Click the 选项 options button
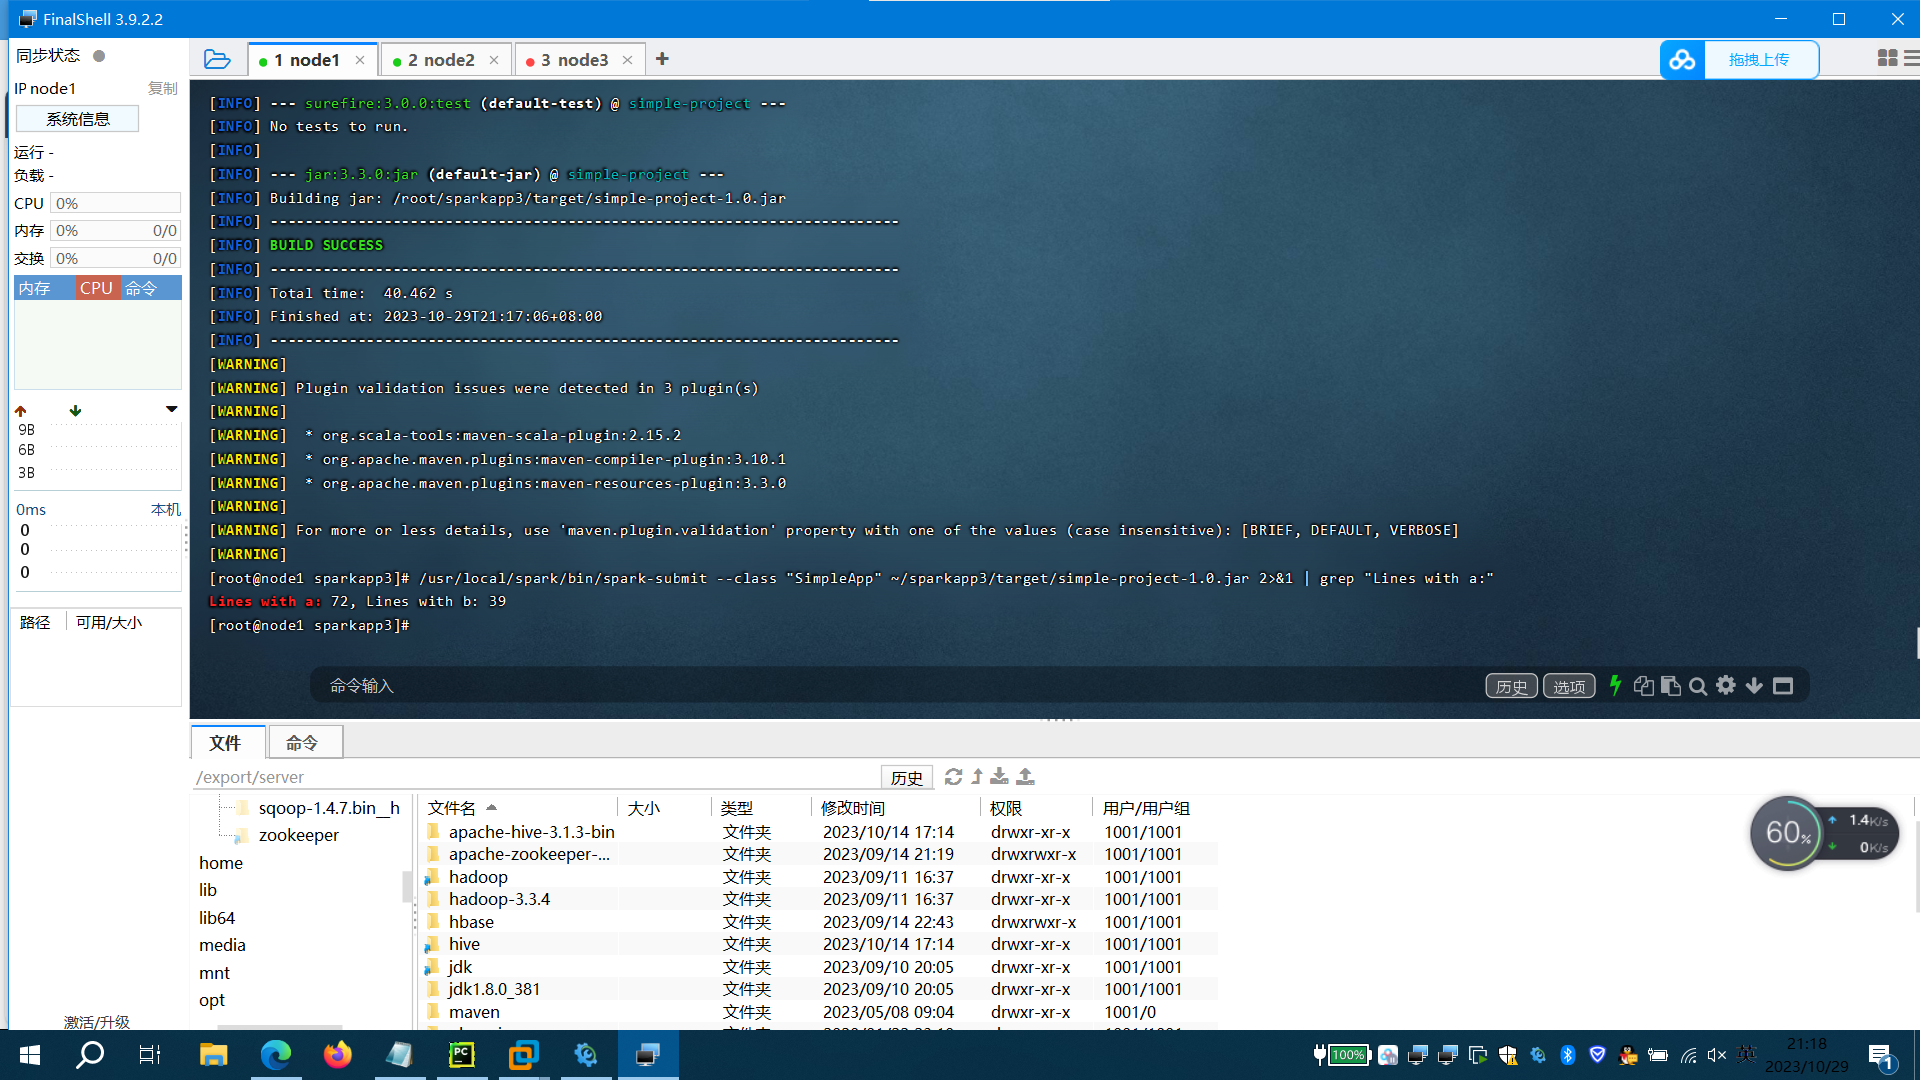This screenshot has height=1080, width=1920. point(1568,686)
